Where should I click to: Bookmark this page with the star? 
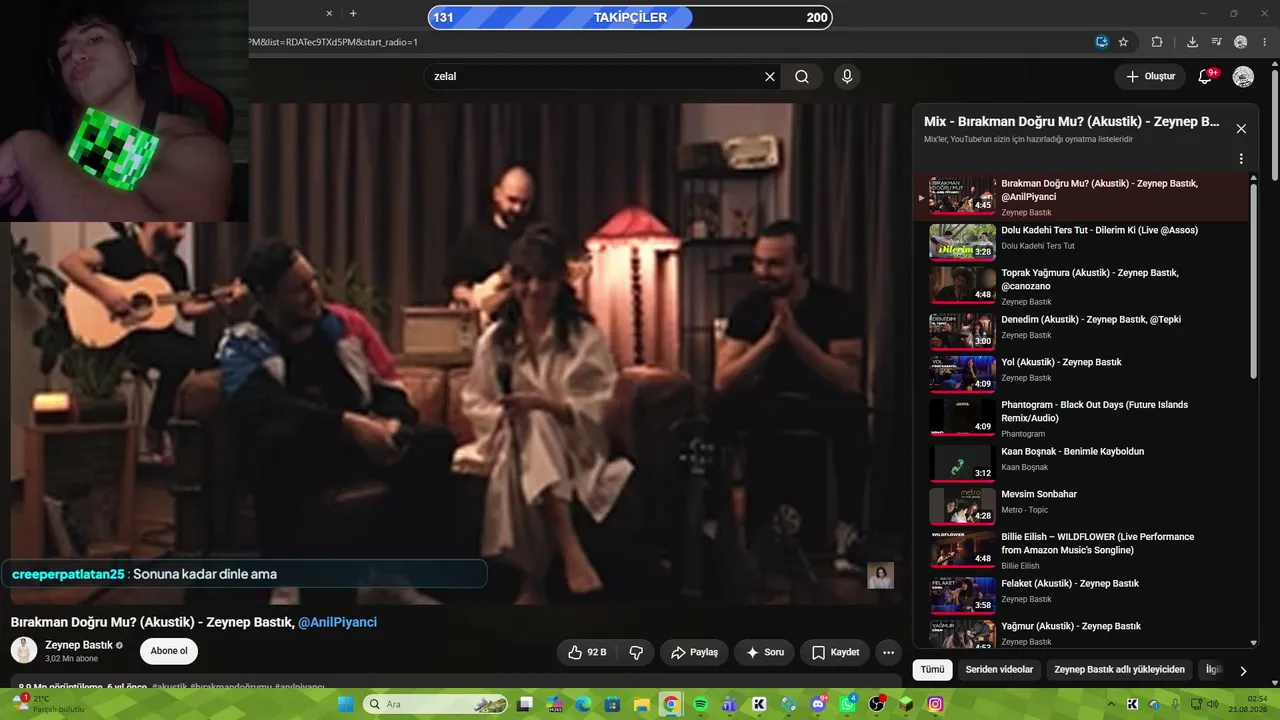tap(1123, 42)
